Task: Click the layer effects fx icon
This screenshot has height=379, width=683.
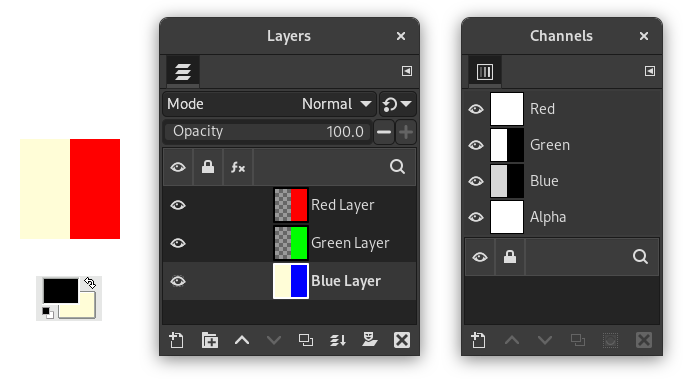Action: pos(238,167)
